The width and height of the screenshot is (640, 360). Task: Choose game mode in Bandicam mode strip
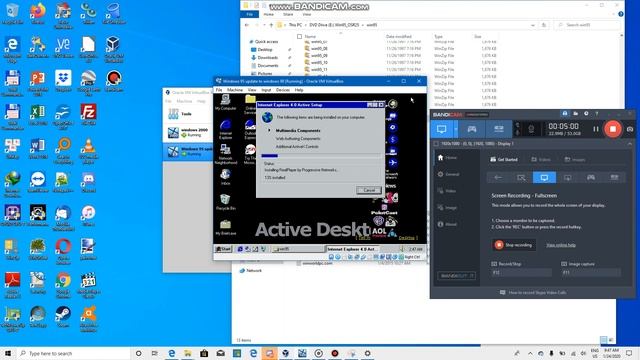click(591, 178)
